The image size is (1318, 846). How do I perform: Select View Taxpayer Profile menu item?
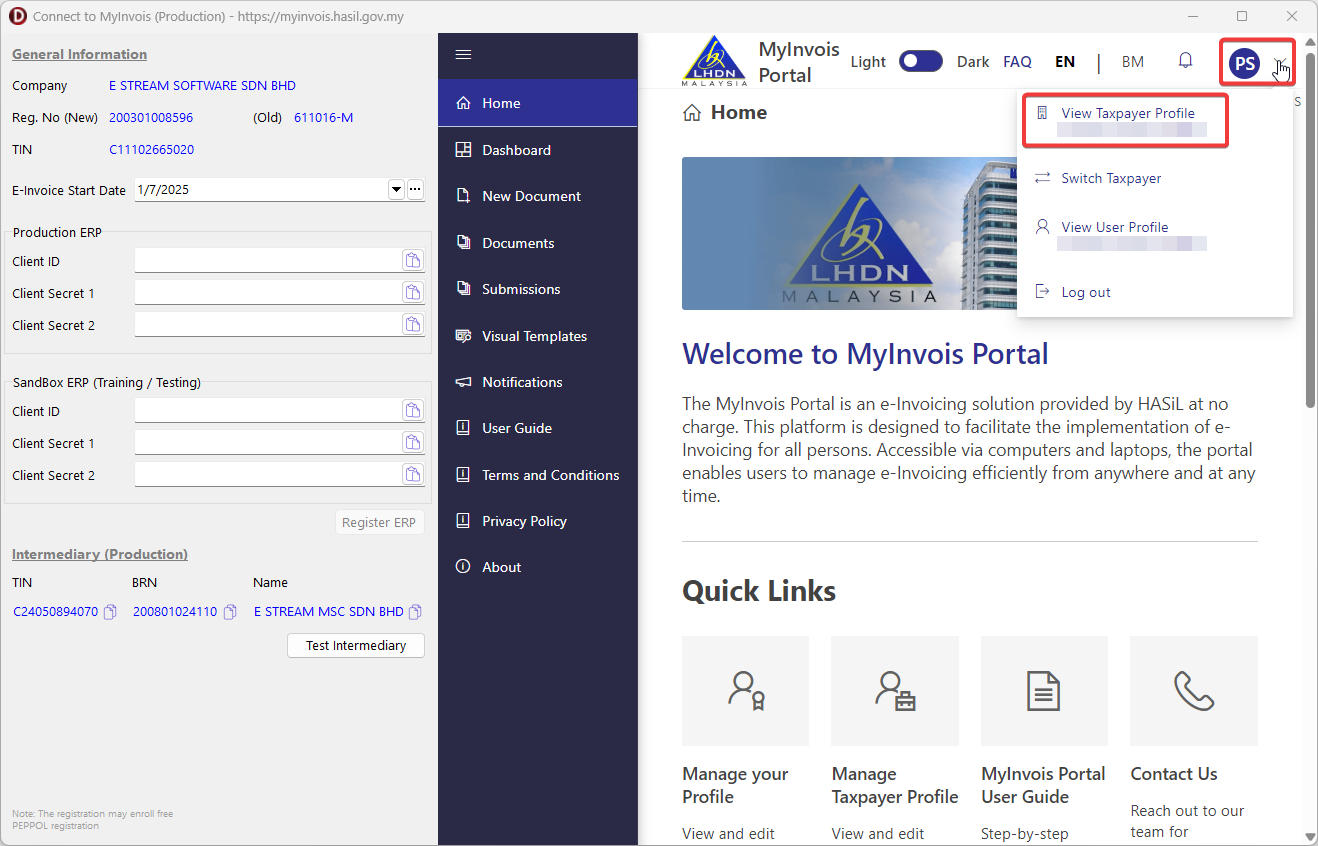(x=1127, y=114)
